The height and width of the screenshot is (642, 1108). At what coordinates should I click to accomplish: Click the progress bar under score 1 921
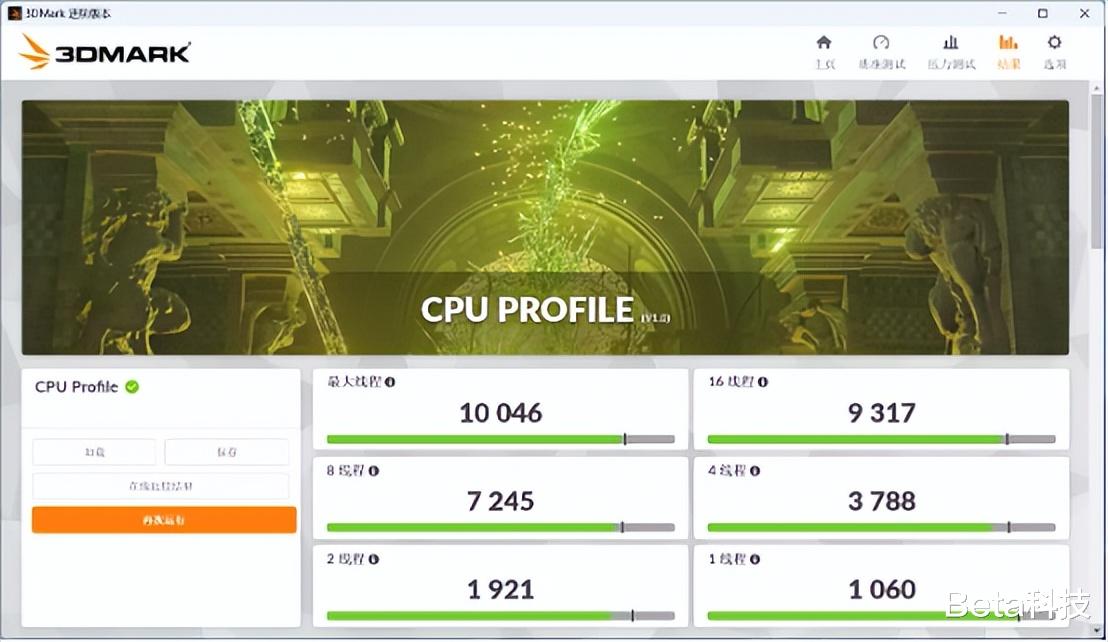tap(500, 616)
